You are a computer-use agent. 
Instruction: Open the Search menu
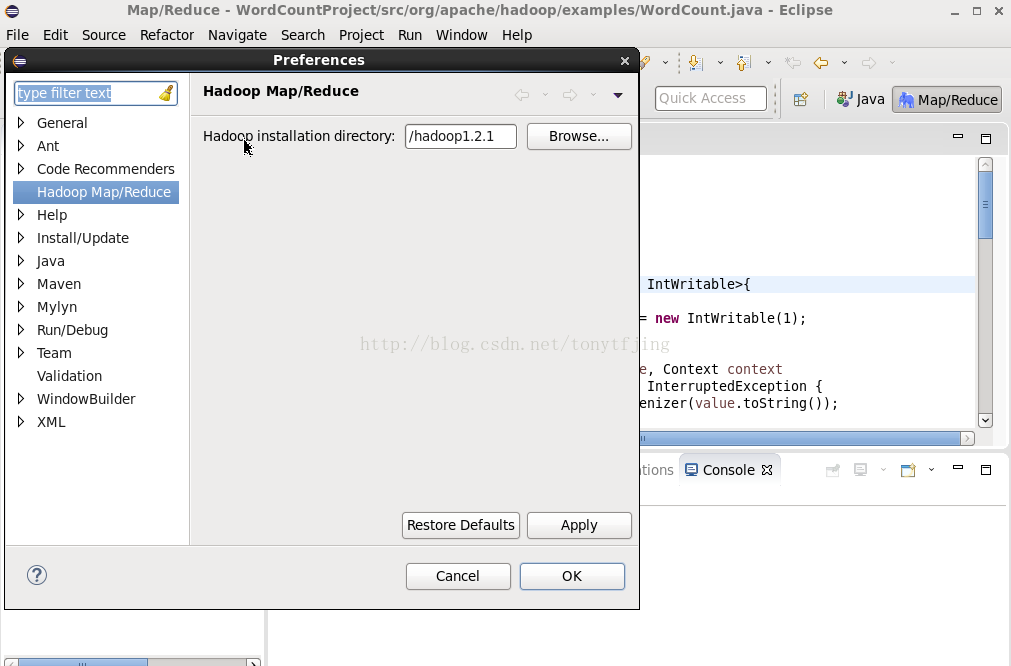click(303, 35)
